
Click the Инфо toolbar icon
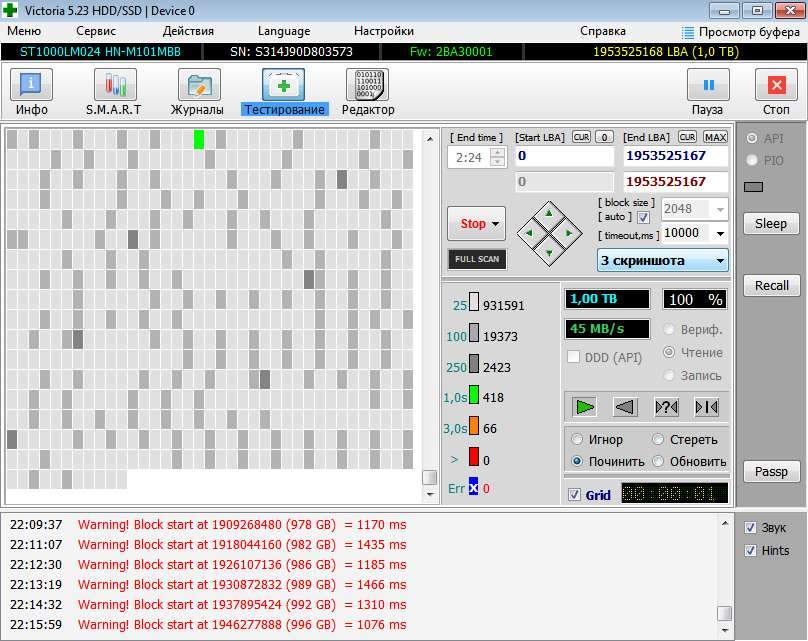tap(31, 87)
